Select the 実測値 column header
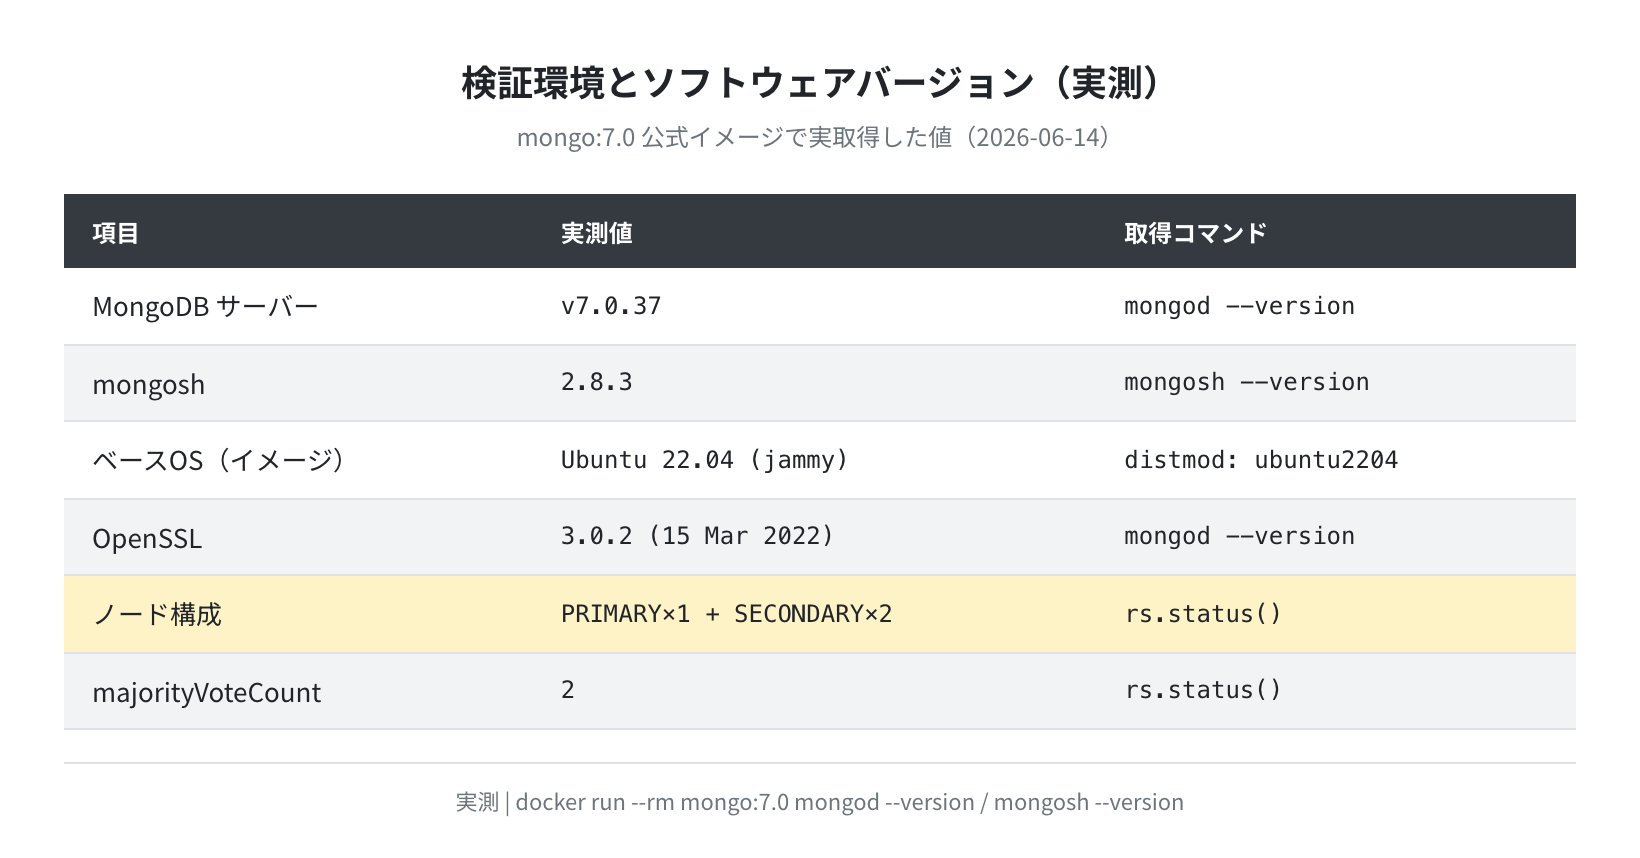This screenshot has height=858, width=1640. point(597,233)
